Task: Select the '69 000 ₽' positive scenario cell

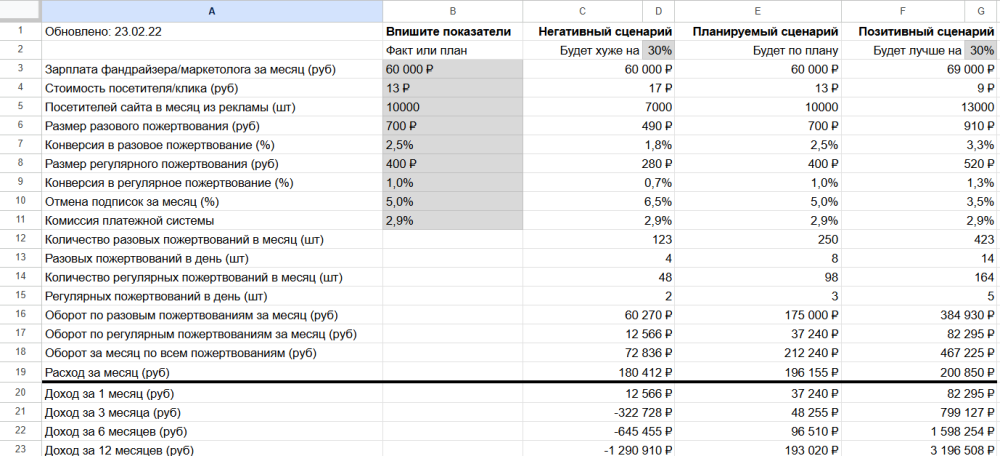Action: pos(920,70)
